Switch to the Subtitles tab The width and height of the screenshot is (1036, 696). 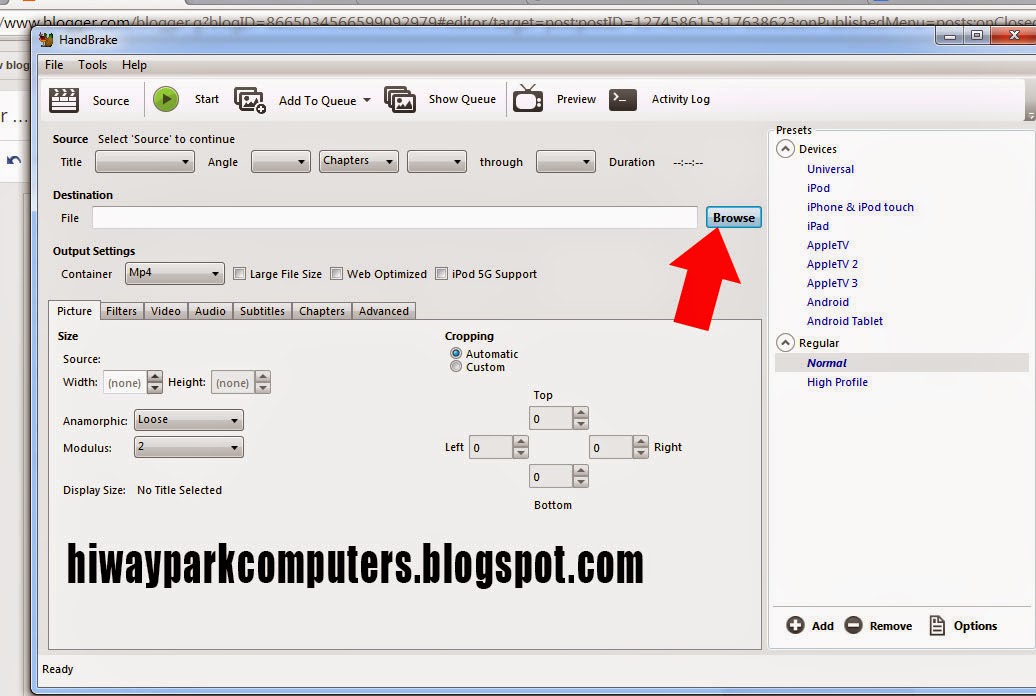(262, 311)
